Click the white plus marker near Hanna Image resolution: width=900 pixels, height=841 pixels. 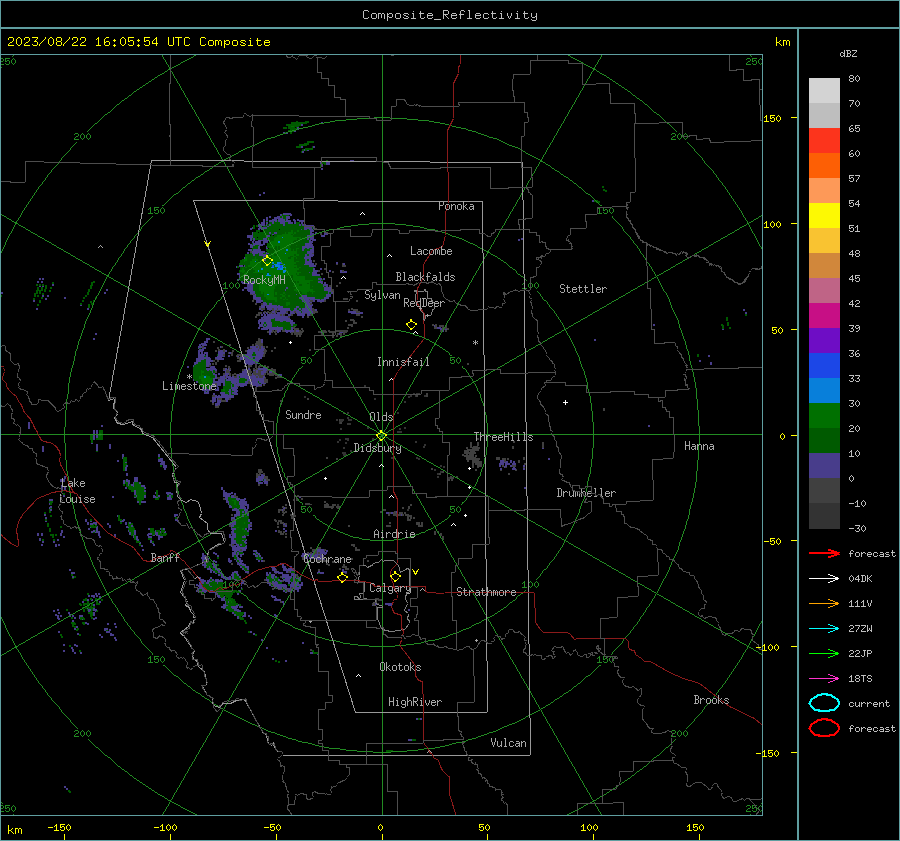point(565,402)
